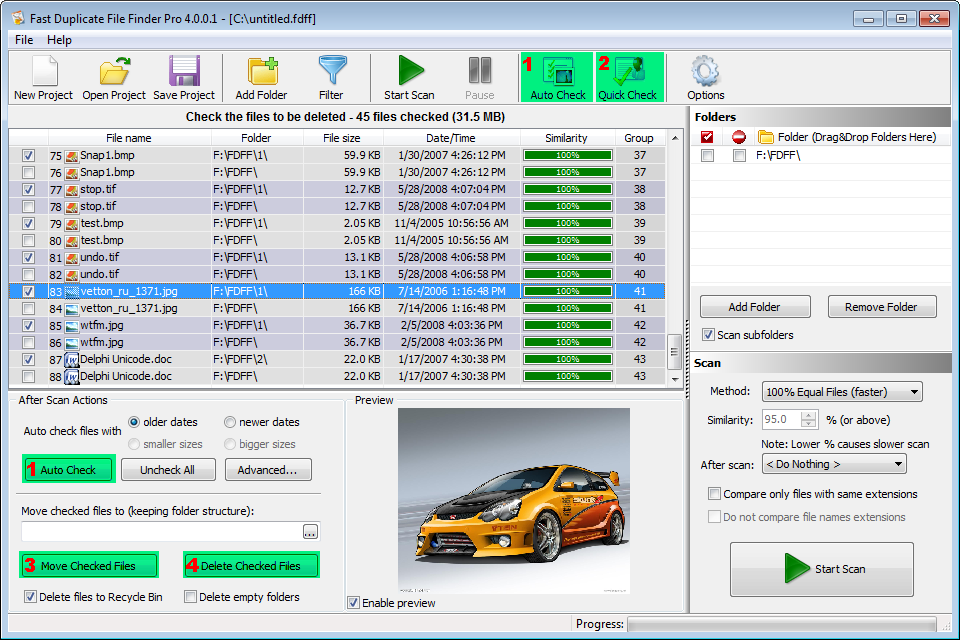Screen dimensions: 960x640
Task: Click the Remove Folder button
Action: pyautogui.click(x=882, y=307)
